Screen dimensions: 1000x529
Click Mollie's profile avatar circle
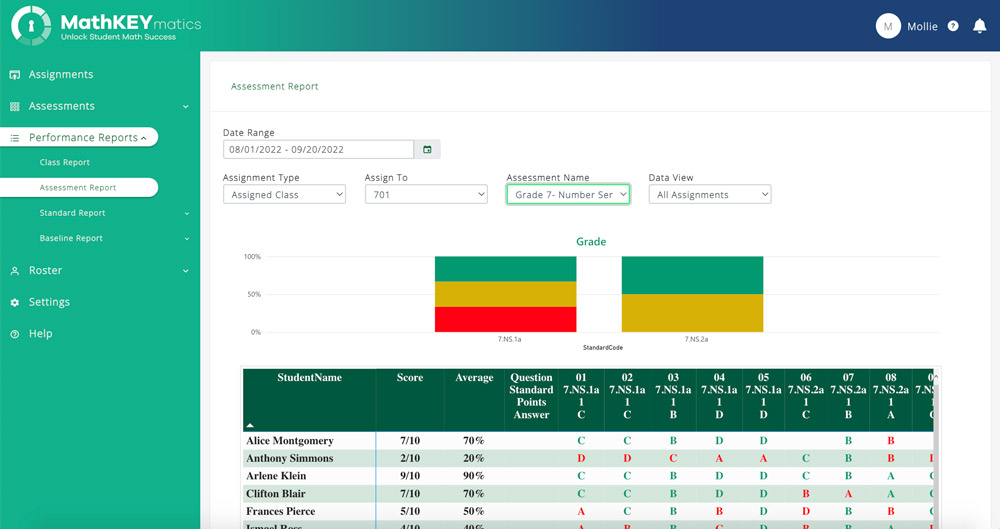tap(888, 26)
